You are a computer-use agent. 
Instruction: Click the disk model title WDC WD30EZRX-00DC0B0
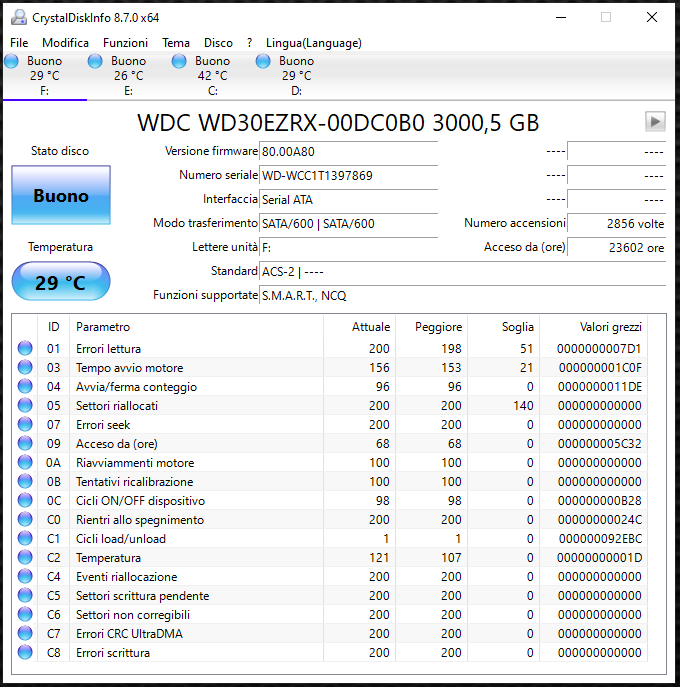[281, 123]
